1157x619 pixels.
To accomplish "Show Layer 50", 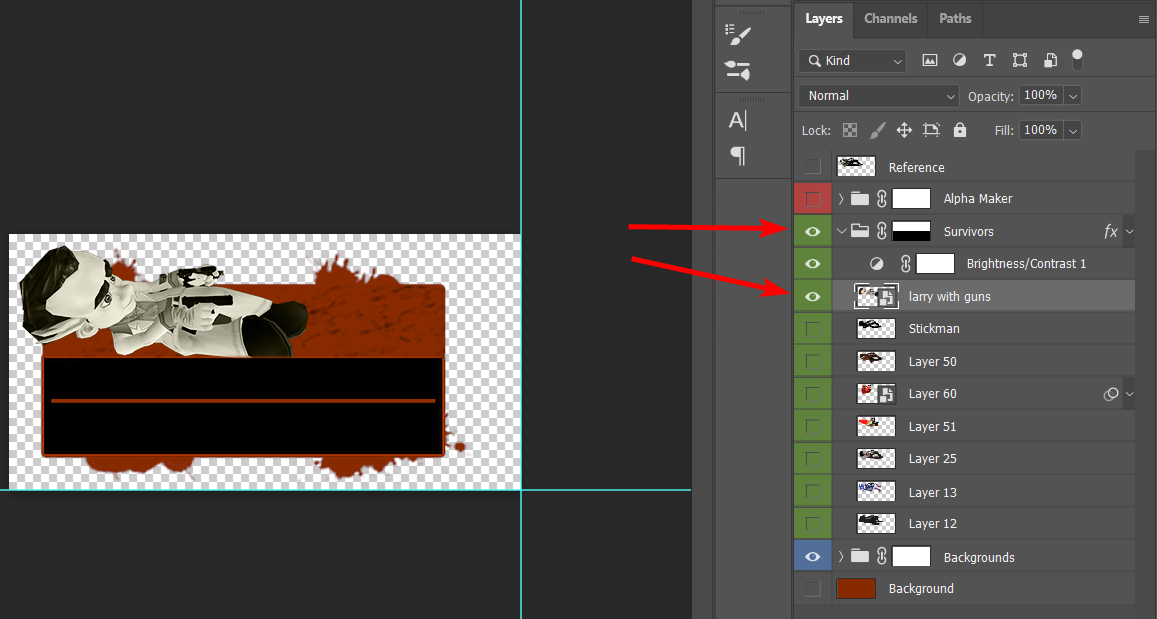I will click(x=812, y=362).
